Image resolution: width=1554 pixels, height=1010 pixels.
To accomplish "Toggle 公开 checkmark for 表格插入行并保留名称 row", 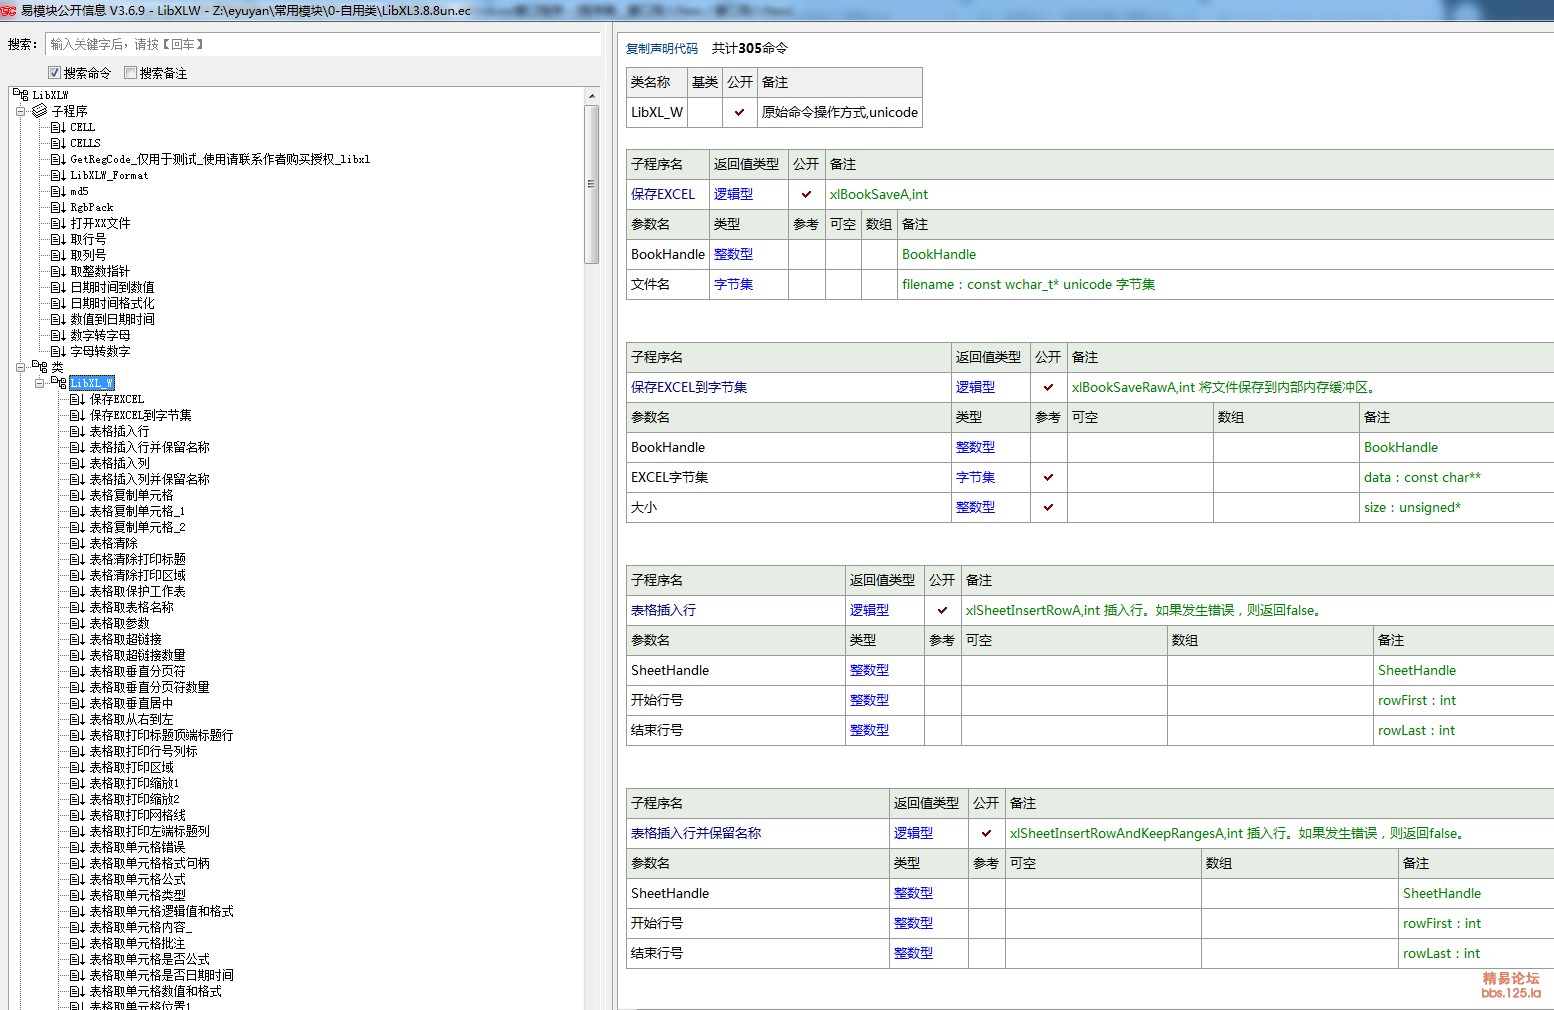I will coord(986,833).
